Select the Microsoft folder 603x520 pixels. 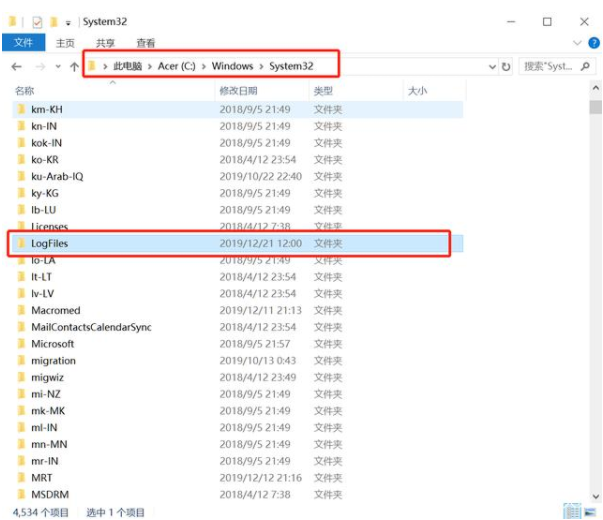point(52,344)
